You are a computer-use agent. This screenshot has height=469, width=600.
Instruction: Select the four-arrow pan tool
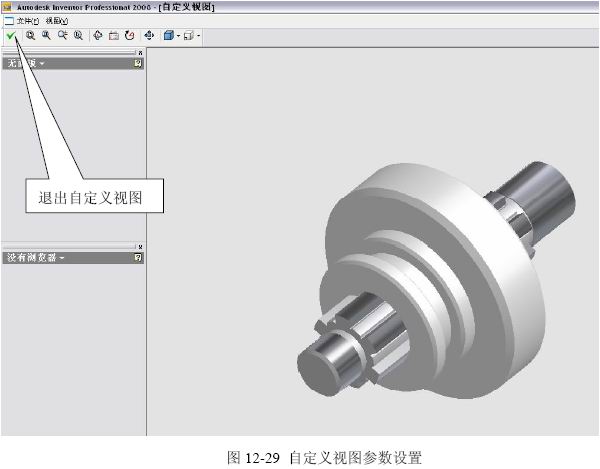point(149,36)
